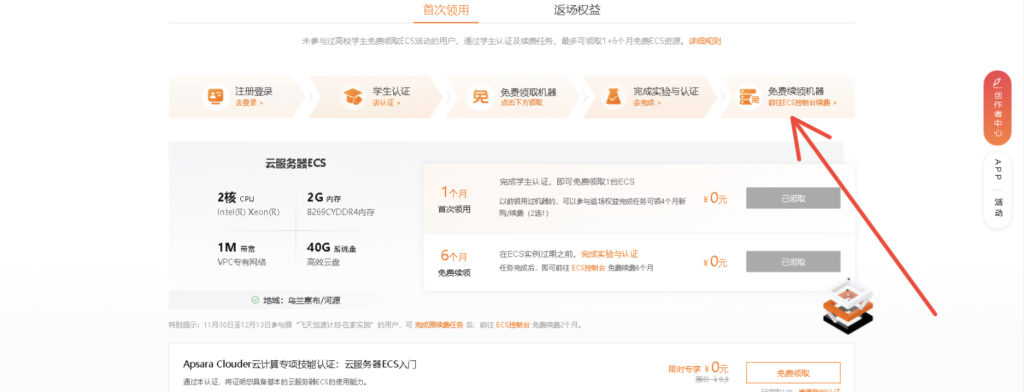Viewport: 1024px width, 392px height.
Task: Click 免费领取 button for Apsara Clouder certification
Action: pos(793,373)
